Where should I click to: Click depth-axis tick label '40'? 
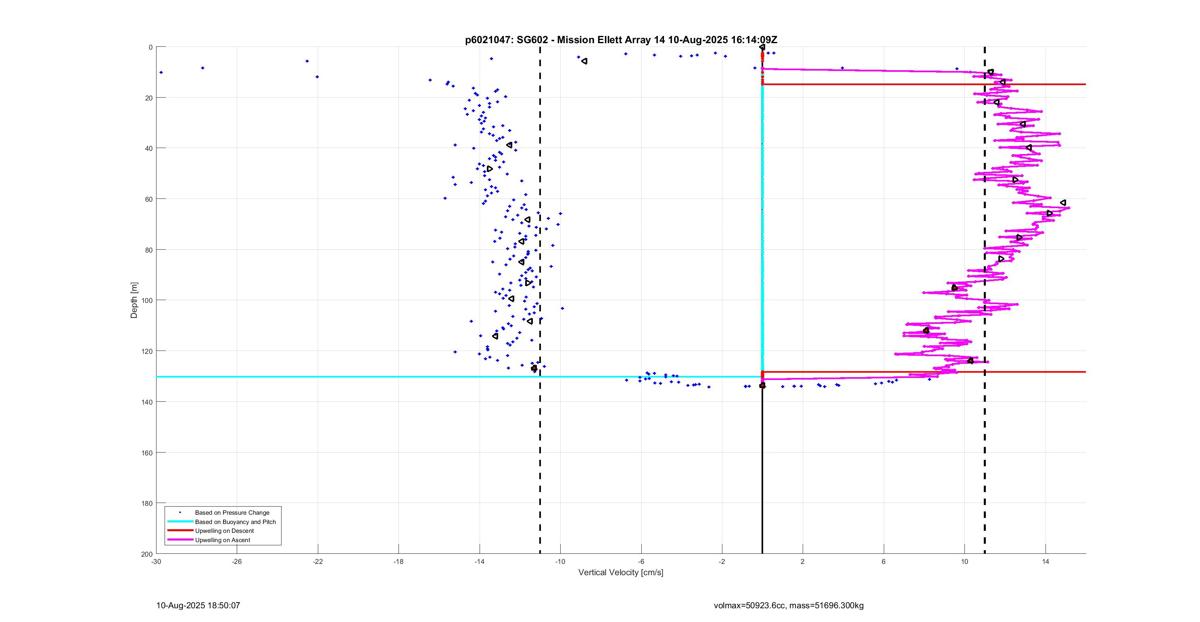(148, 148)
